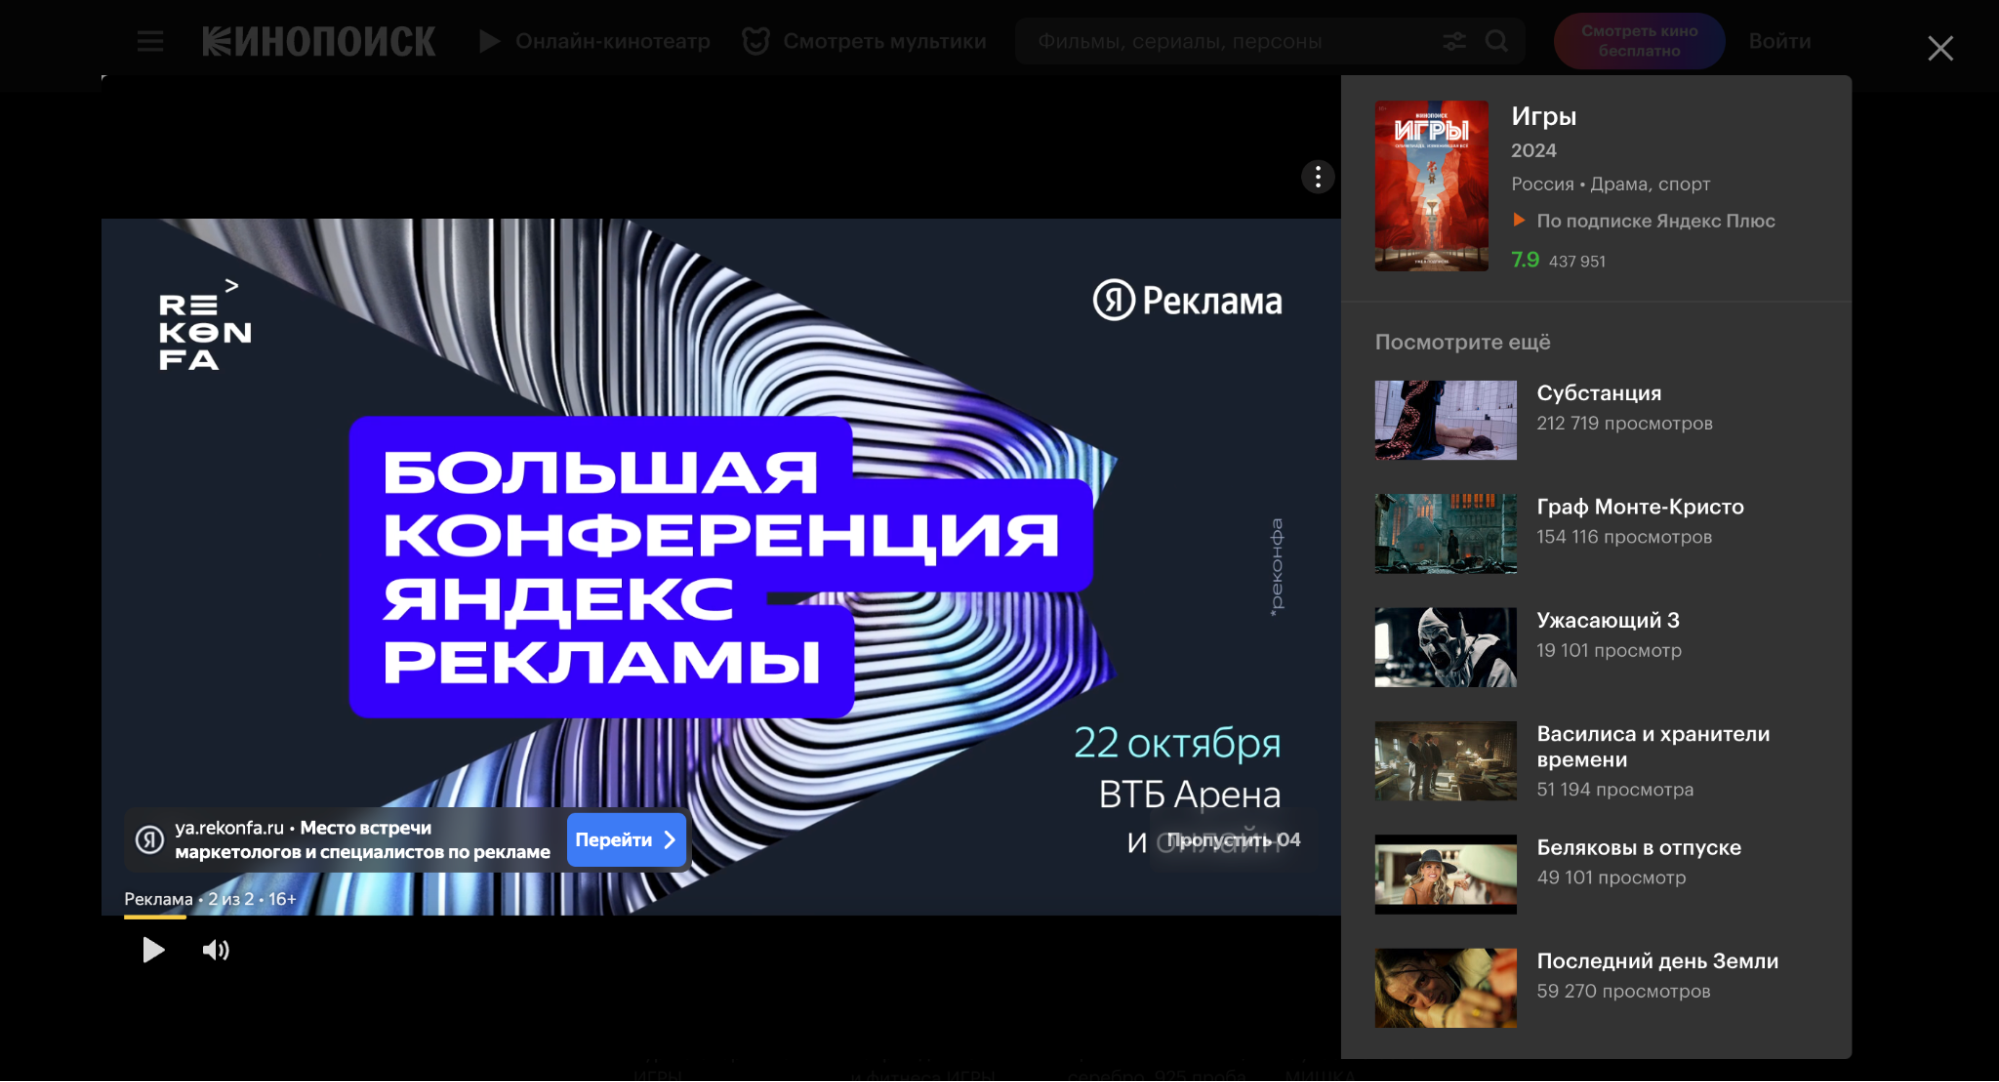Open the Субстанция thumbnail in recommendations
The image size is (1999, 1082).
pyautogui.click(x=1444, y=420)
